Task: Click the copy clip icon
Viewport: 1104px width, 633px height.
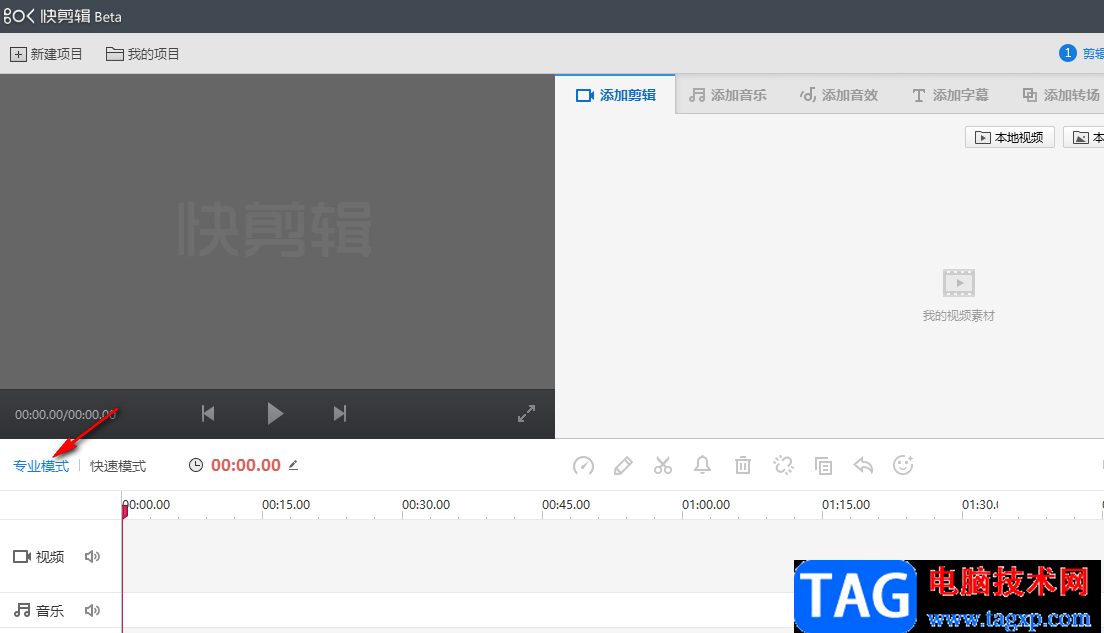Action: (x=823, y=465)
